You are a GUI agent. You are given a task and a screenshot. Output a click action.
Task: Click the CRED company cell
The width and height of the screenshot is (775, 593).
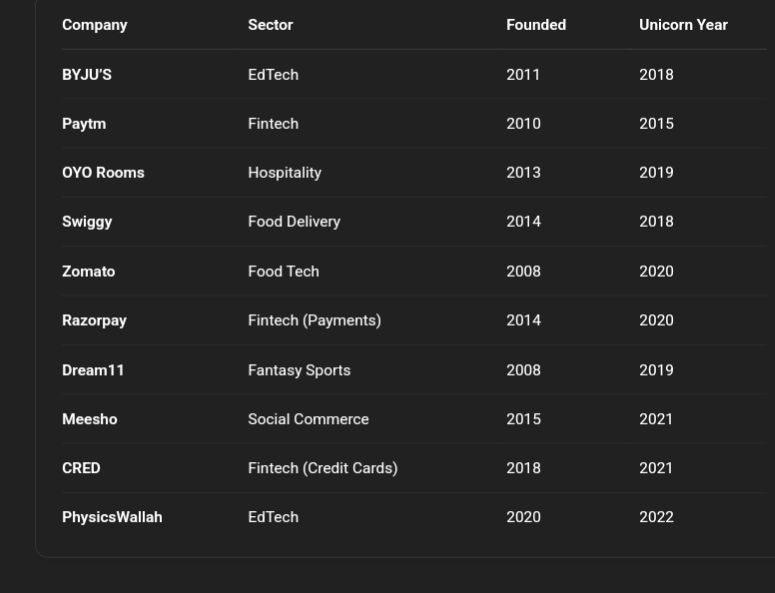pos(81,468)
